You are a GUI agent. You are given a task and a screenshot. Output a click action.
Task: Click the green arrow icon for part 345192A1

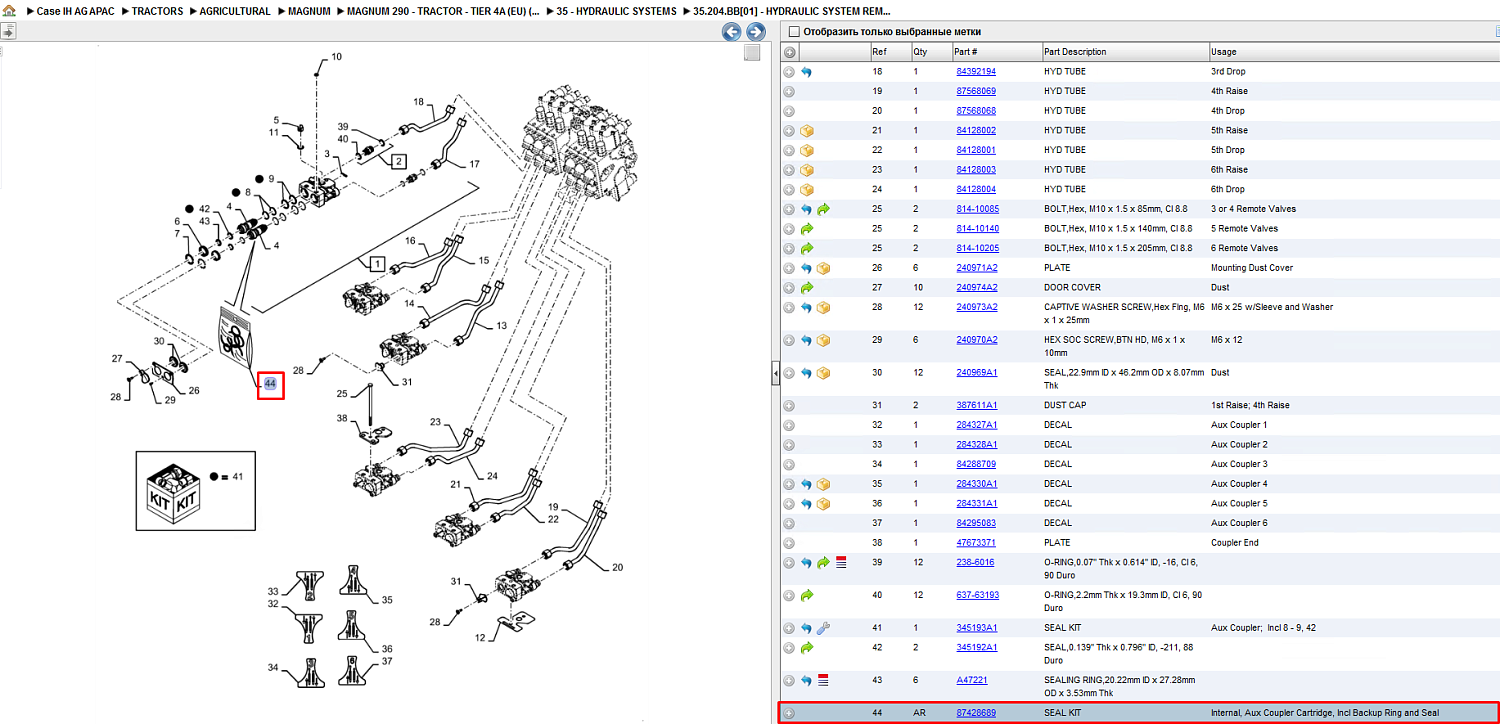click(x=806, y=647)
